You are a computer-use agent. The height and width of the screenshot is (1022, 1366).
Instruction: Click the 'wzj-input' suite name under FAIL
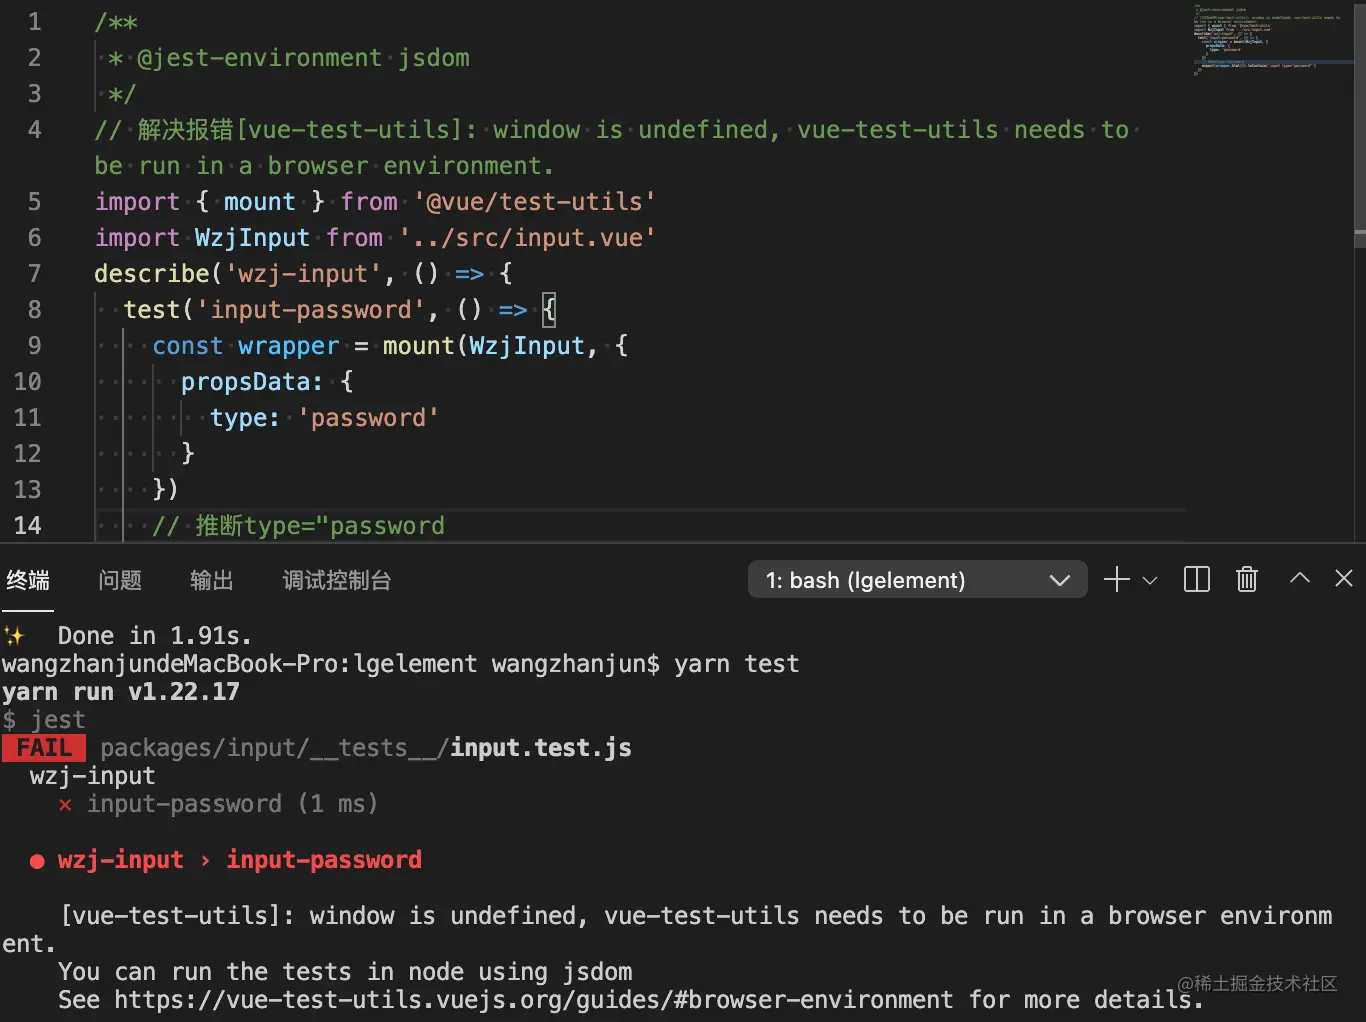coord(93,776)
